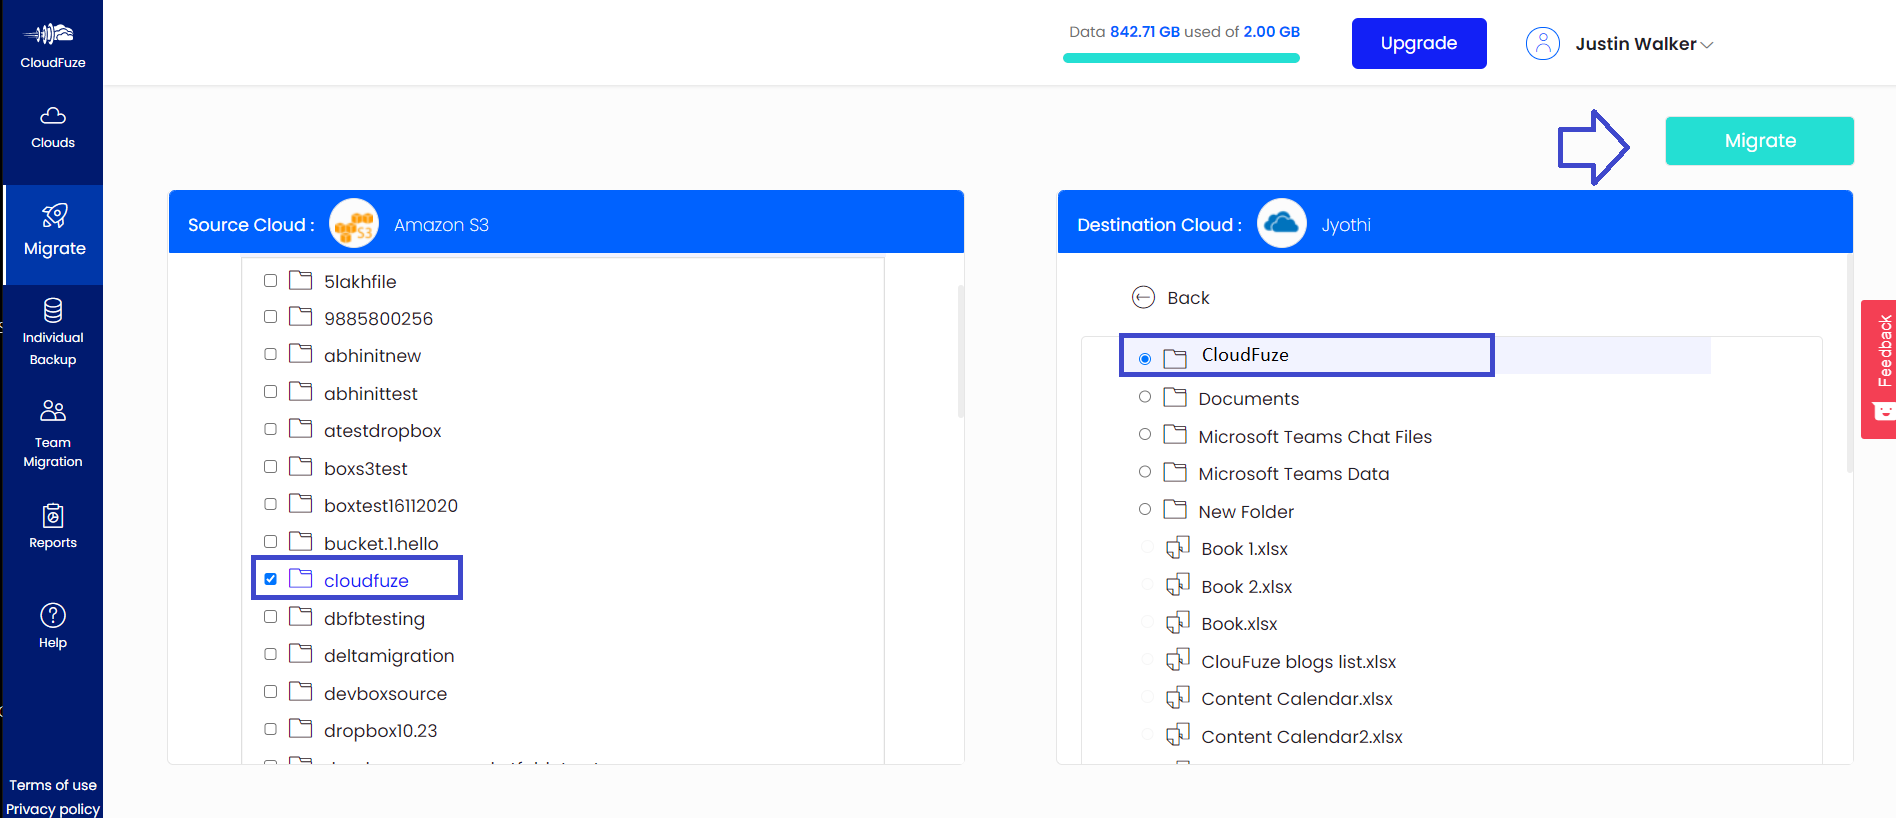The height and width of the screenshot is (818, 1896).
Task: Open Individual Backup in the sidebar
Action: (53, 332)
